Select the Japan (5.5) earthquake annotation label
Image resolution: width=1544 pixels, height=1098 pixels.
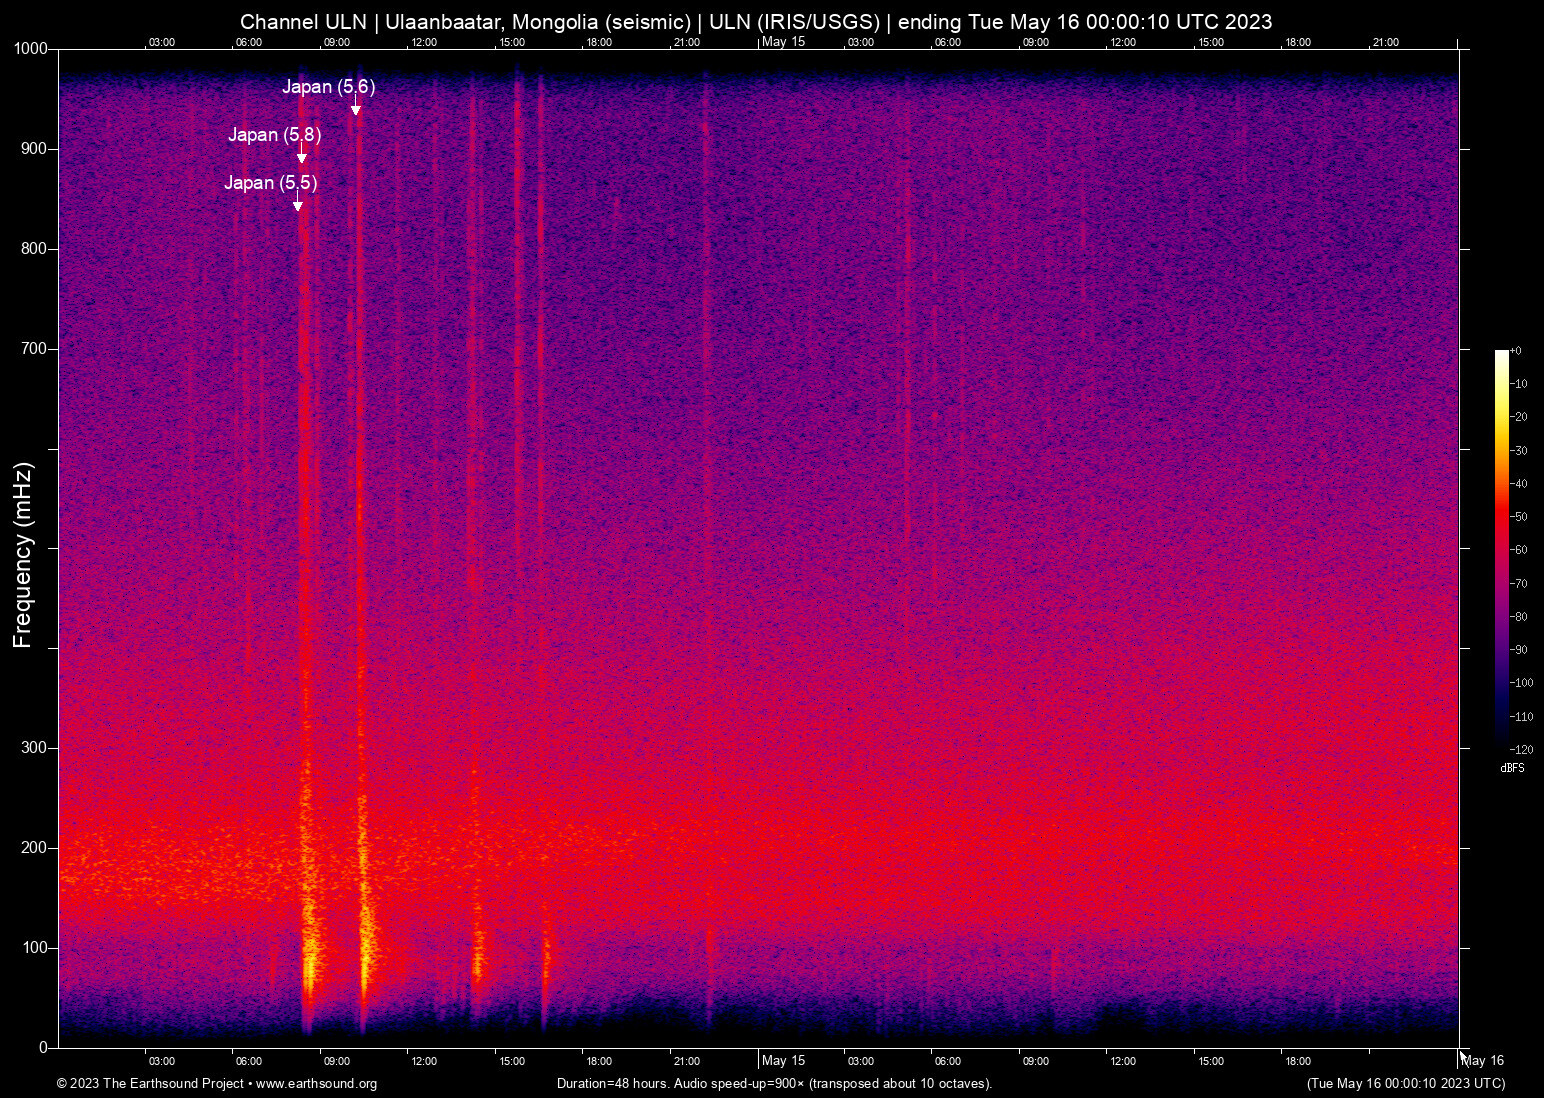pos(270,183)
